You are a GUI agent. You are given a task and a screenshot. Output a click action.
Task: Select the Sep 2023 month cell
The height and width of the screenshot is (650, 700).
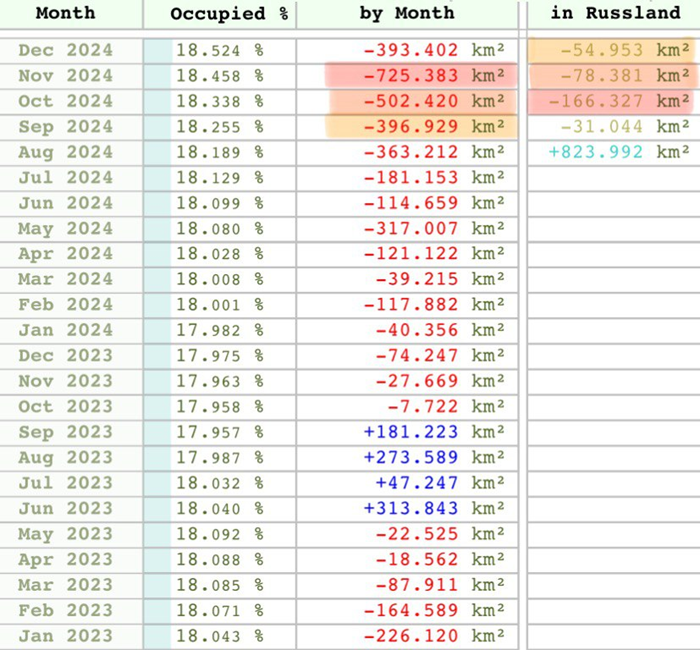[x=65, y=433]
